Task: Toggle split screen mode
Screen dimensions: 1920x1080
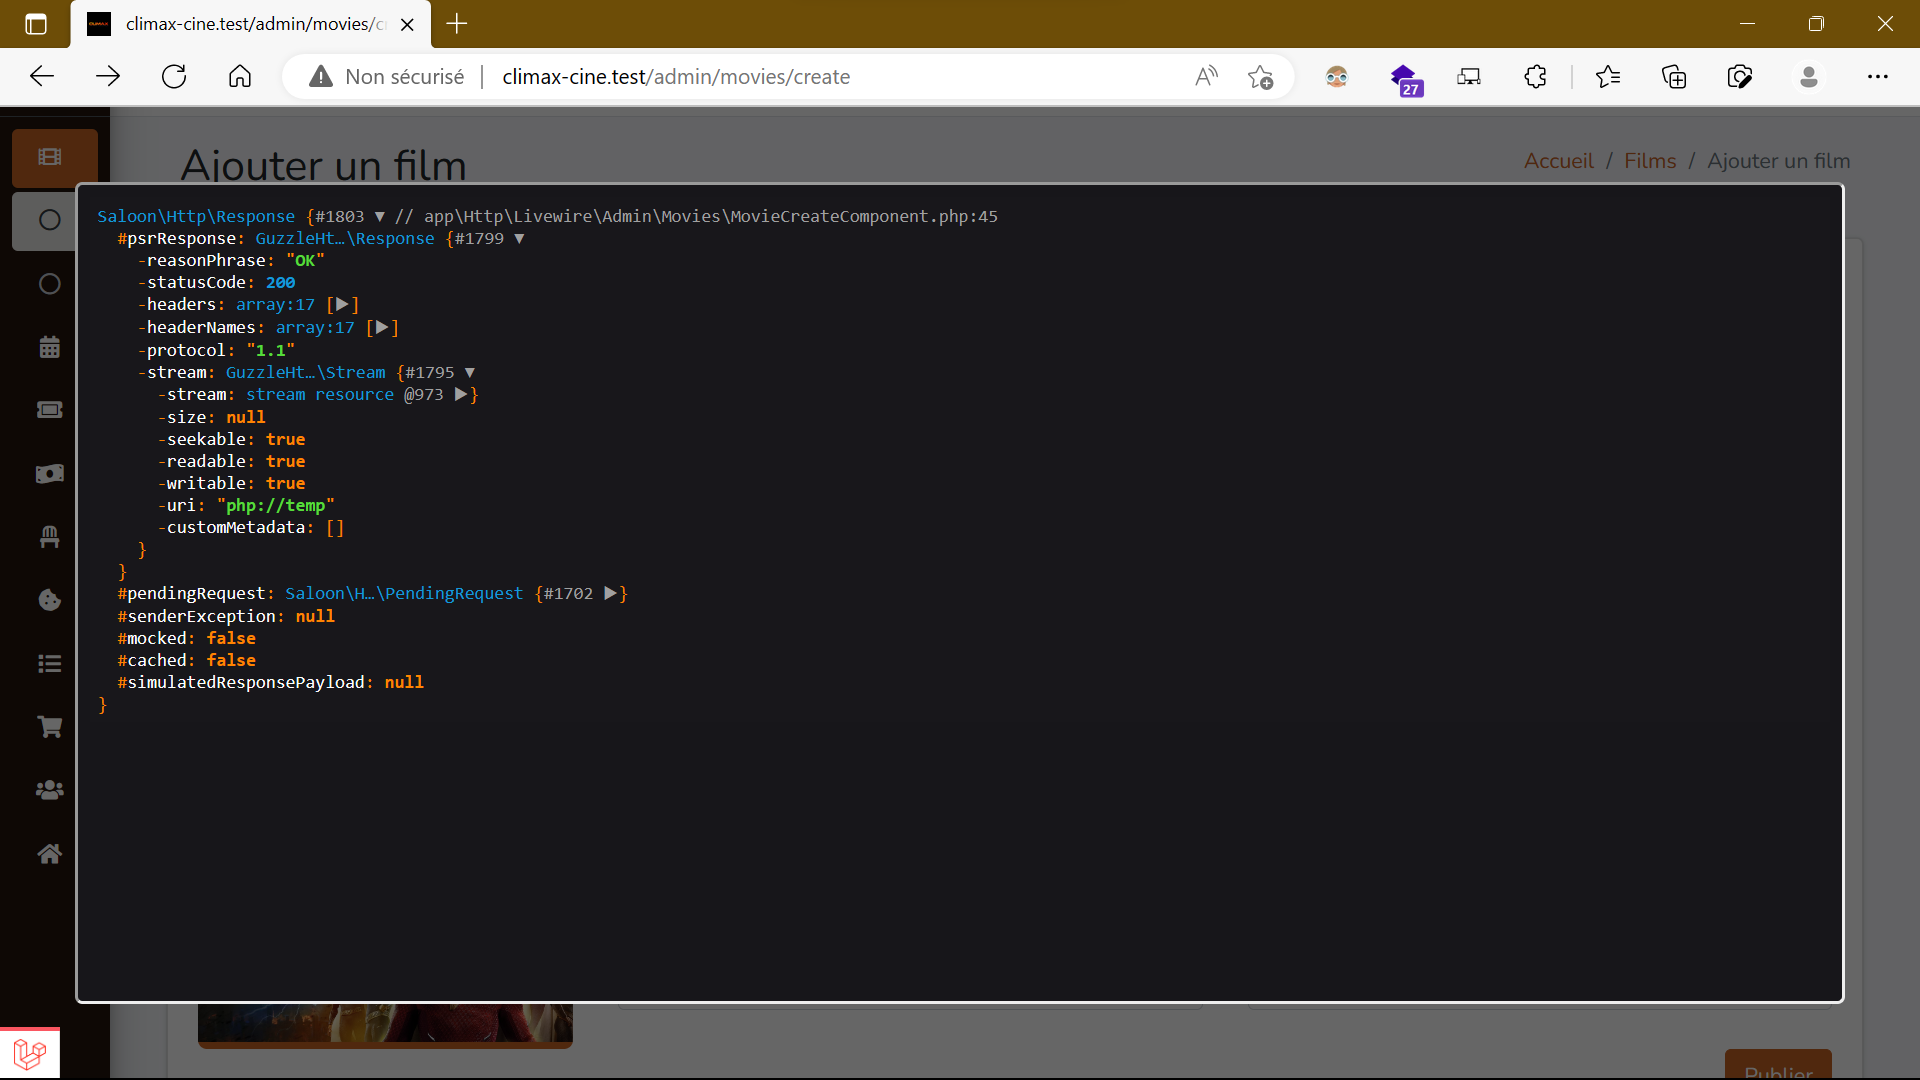Action: 1468,76
